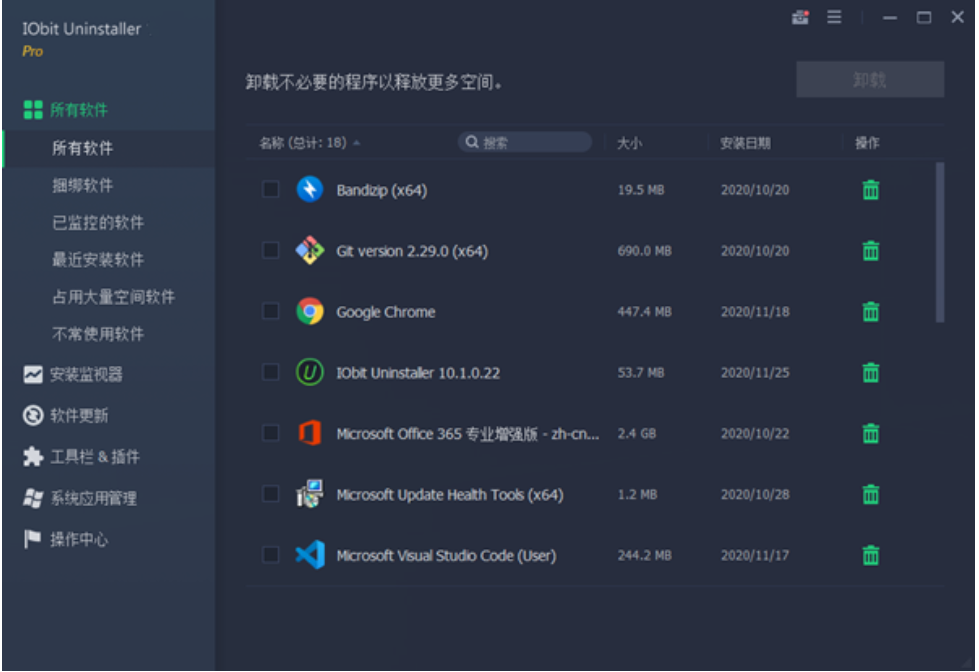Viewport: 979px width, 672px height.
Task: Click the date 2020/10/22
Action: click(755, 433)
